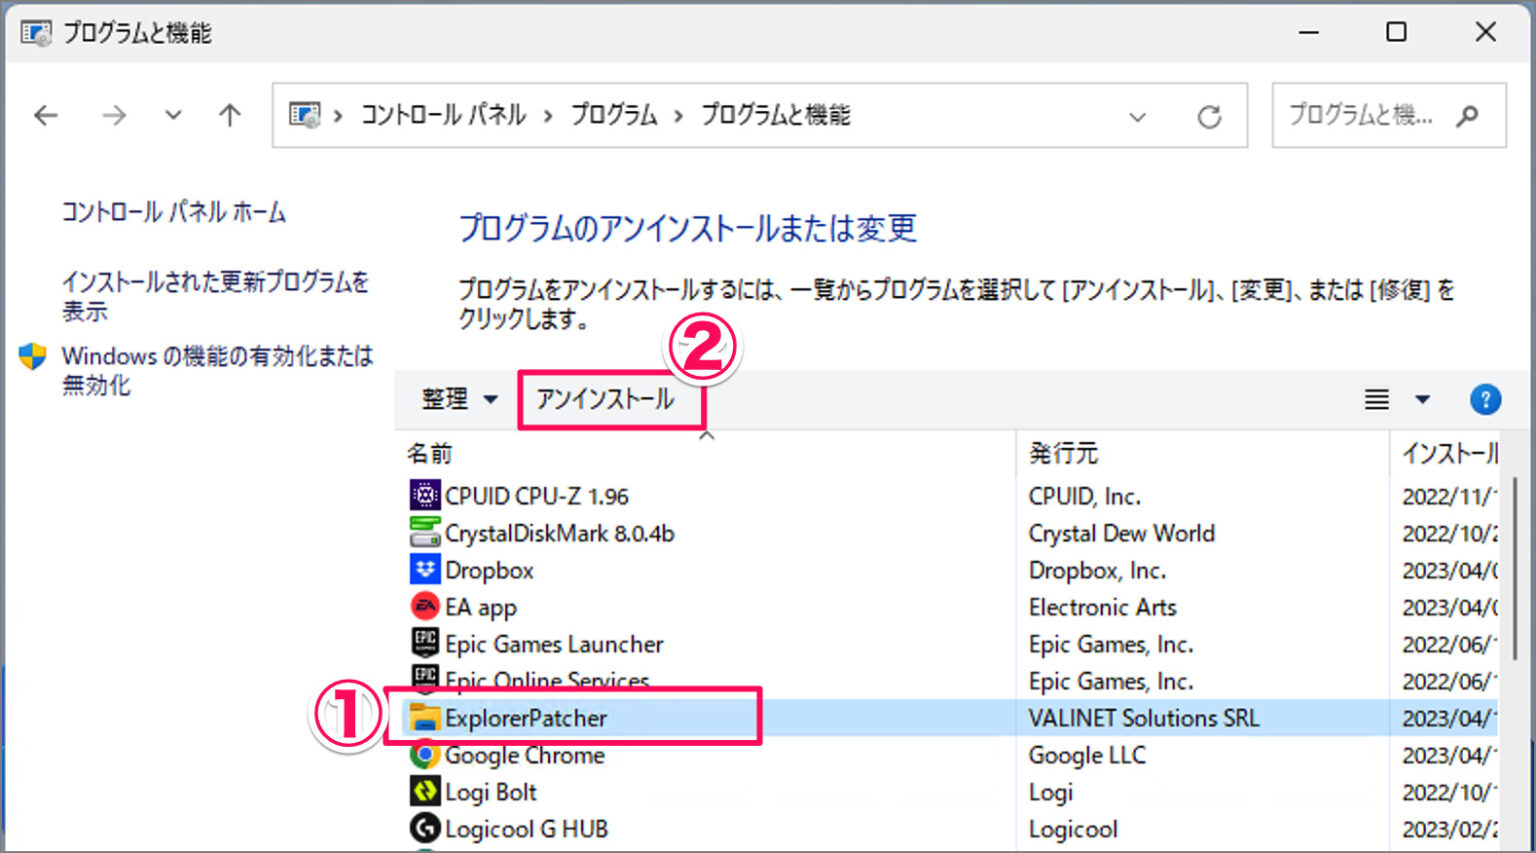Select プログラム in the breadcrumb path
Image resolution: width=1536 pixels, height=853 pixels.
614,115
